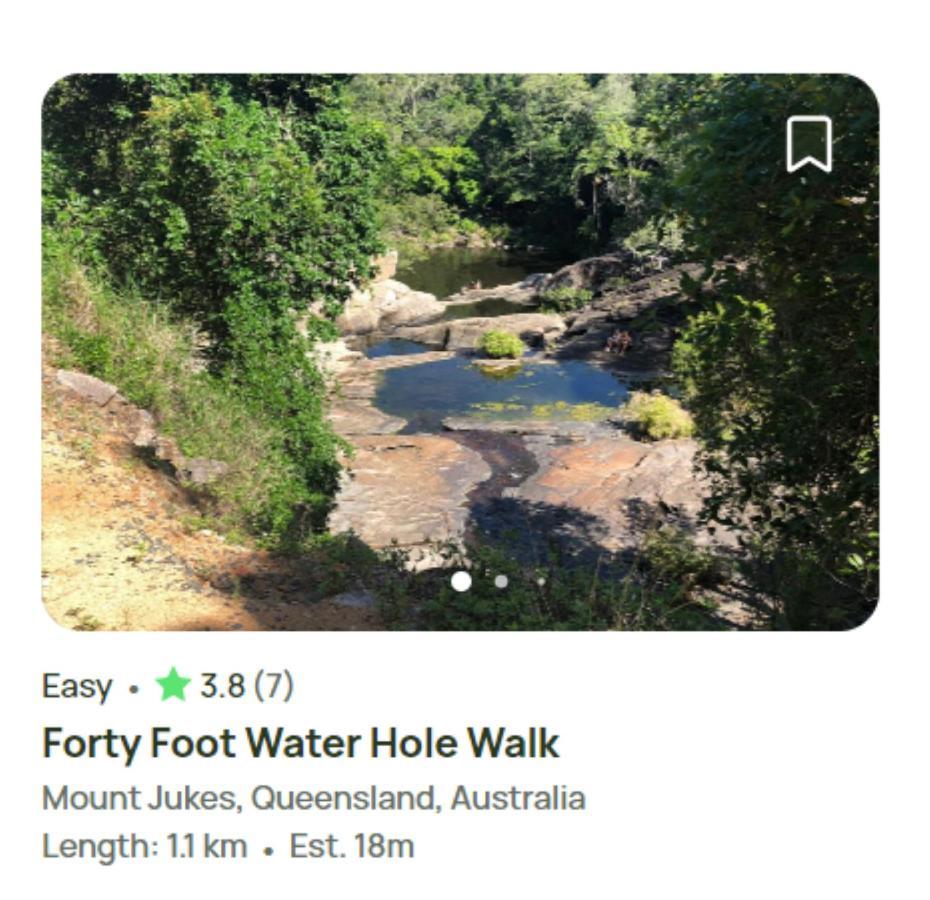Open the water hole trail photo
The width and height of the screenshot is (930, 900).
point(460,352)
